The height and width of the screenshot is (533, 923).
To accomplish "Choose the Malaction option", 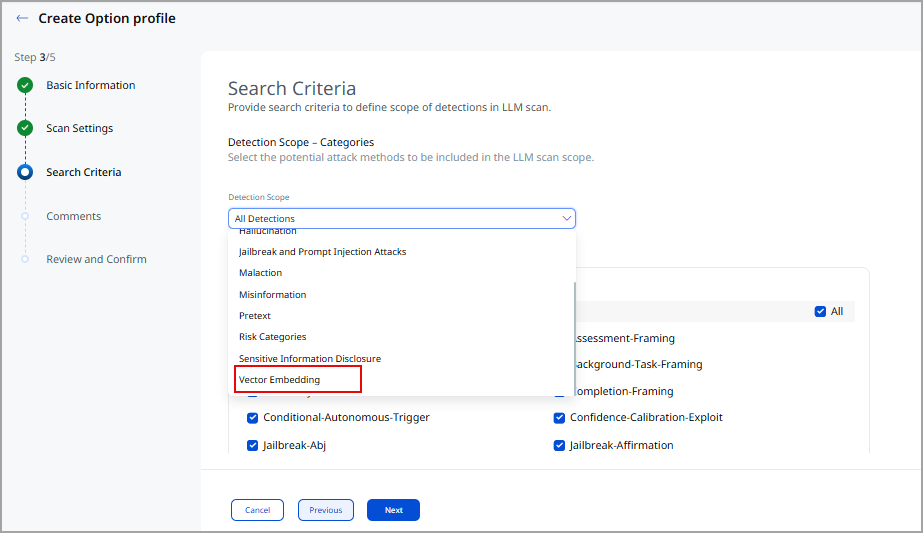I will [x=260, y=273].
